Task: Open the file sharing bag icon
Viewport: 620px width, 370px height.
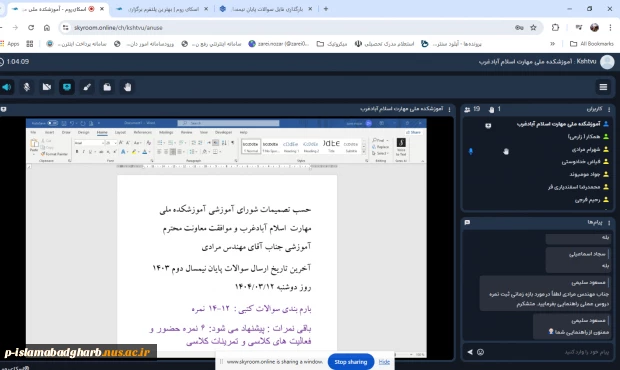Action: pos(107,87)
